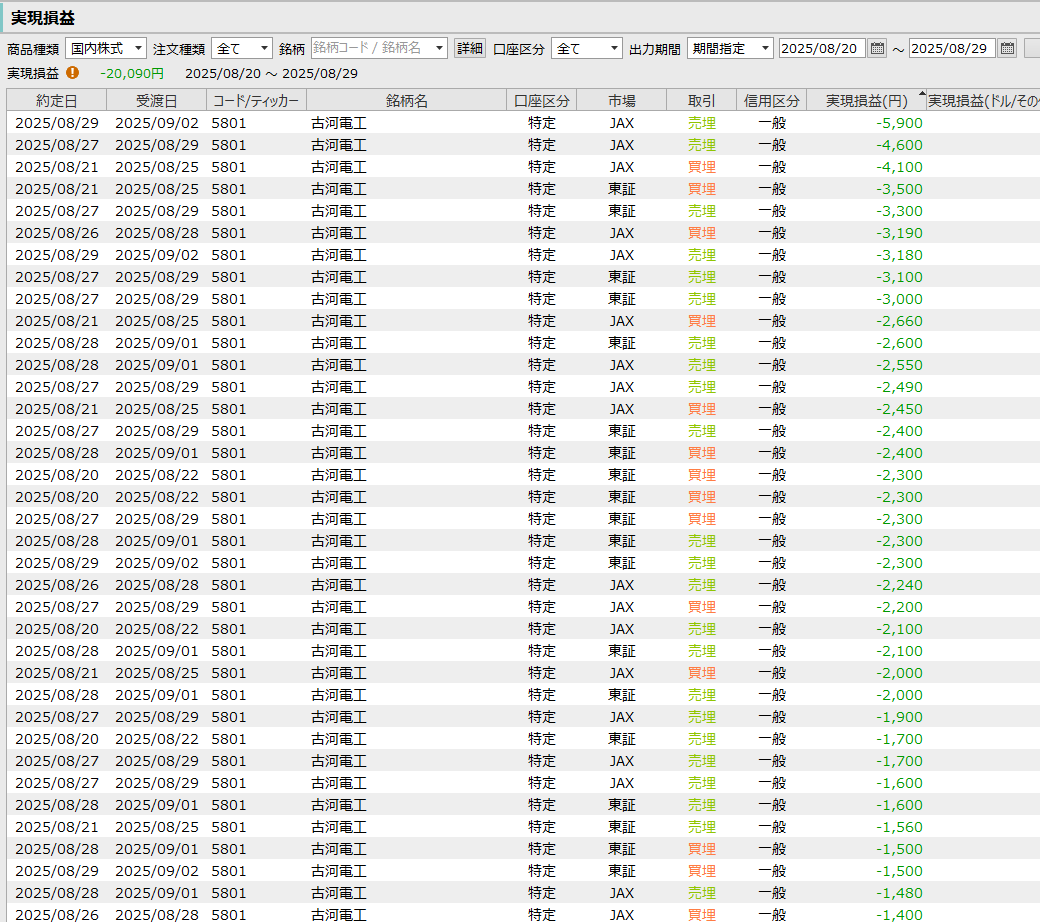Select the -3,500 loss value
Viewport: 1040px width, 922px height.
click(x=899, y=189)
